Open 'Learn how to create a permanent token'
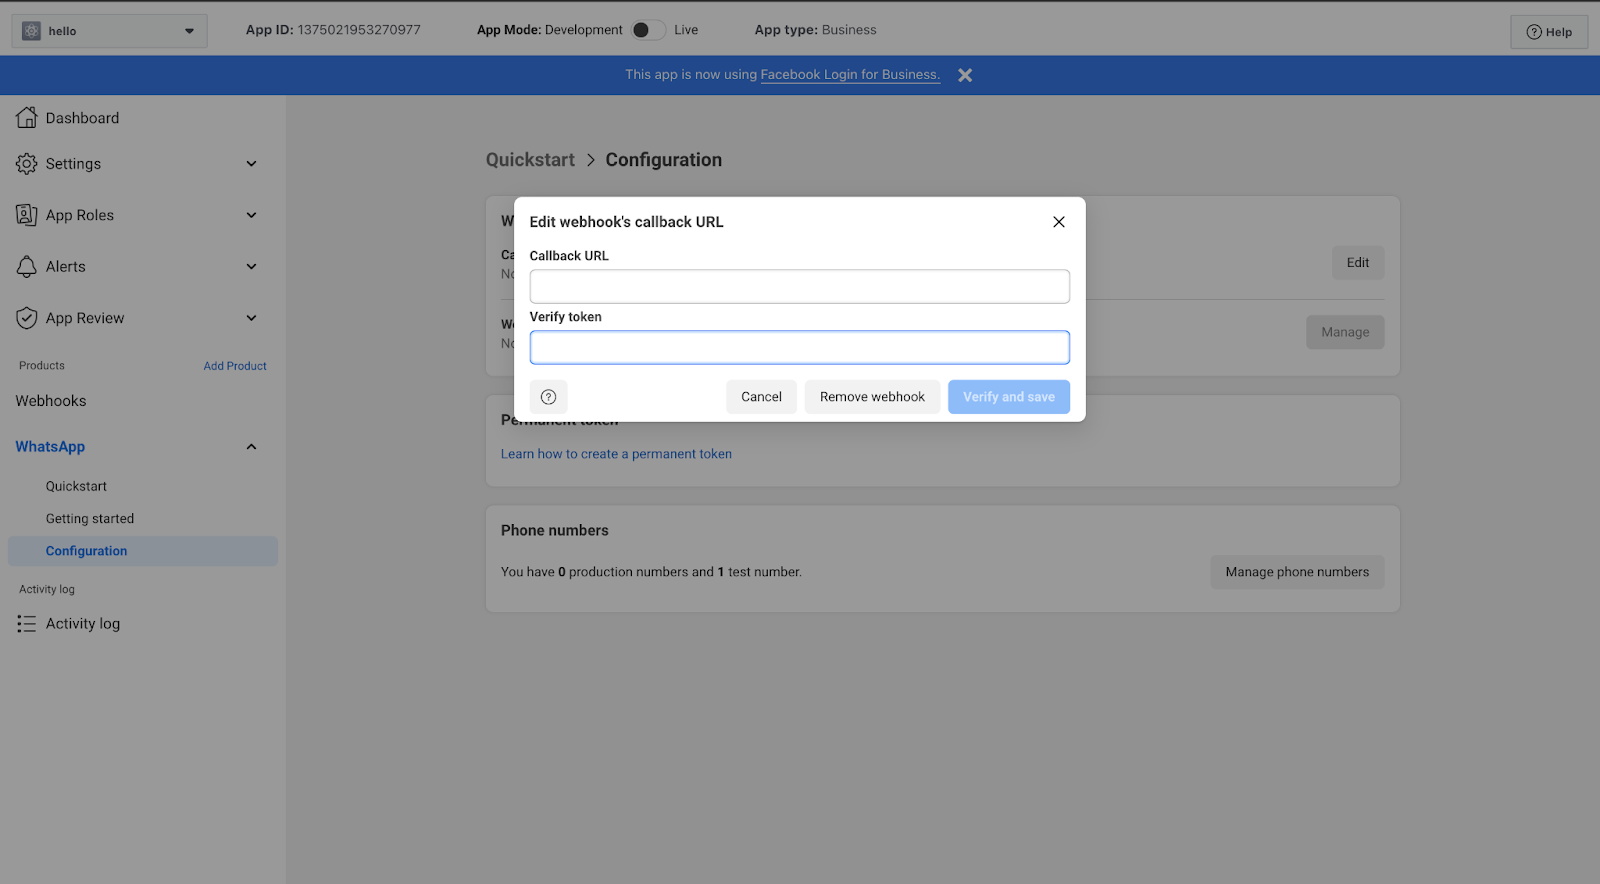The width and height of the screenshot is (1600, 884). [616, 454]
